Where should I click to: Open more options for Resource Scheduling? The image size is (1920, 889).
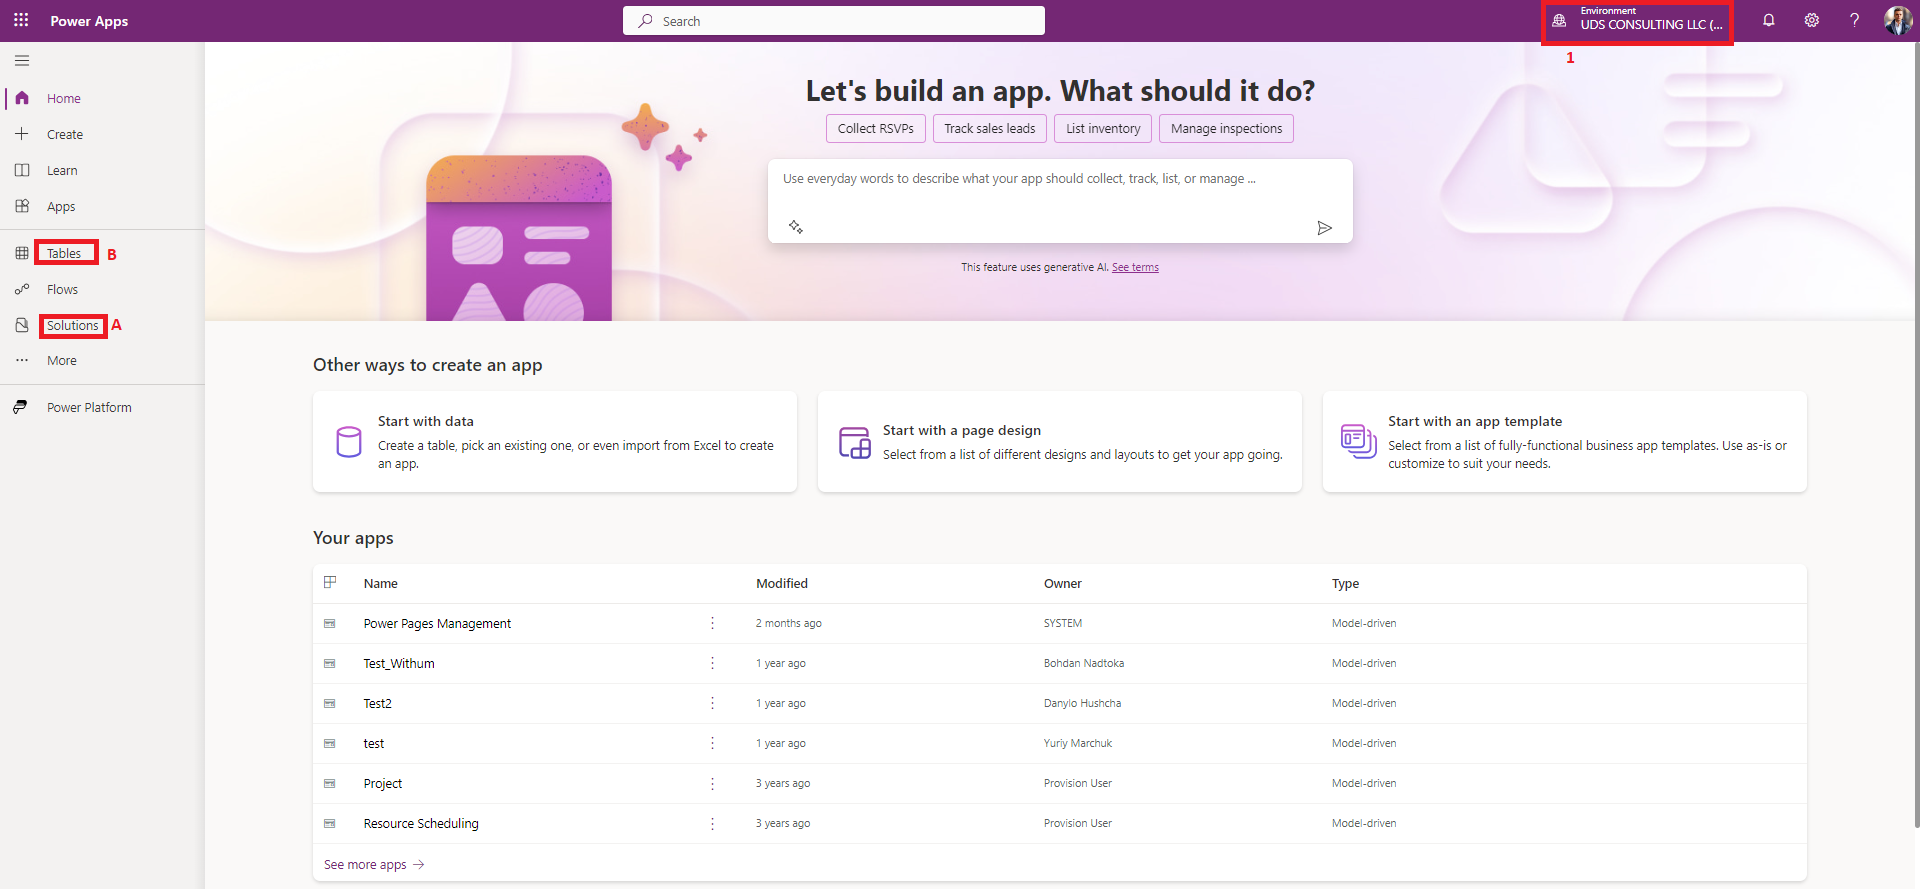(x=713, y=823)
